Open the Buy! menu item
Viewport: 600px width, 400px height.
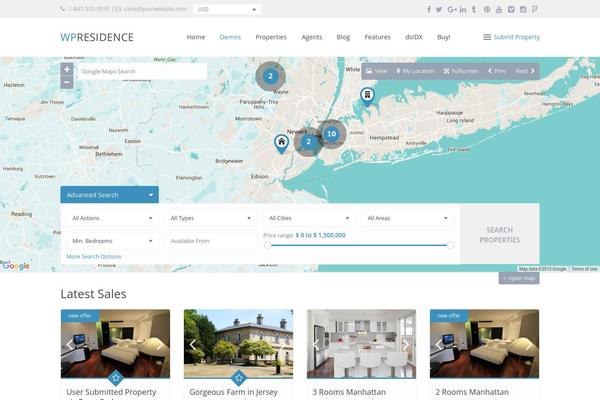tap(444, 37)
